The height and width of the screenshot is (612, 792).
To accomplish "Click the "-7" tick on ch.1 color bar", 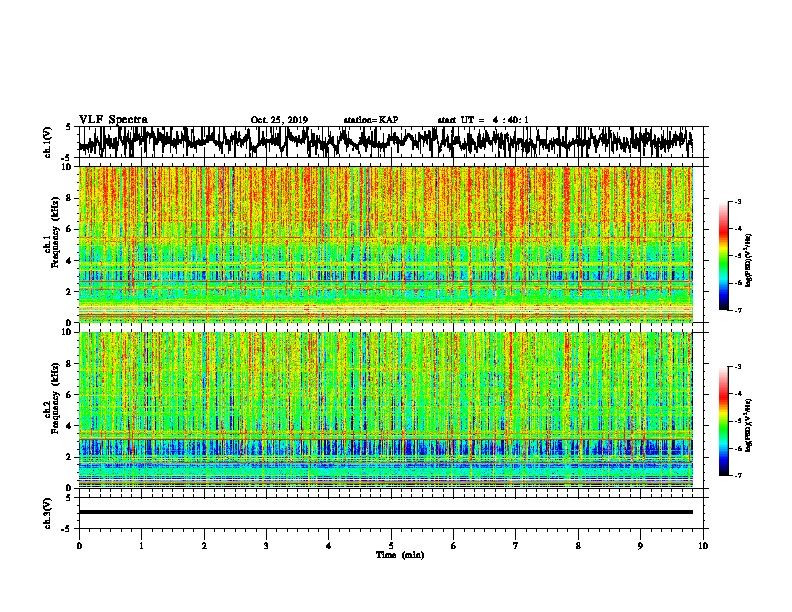I will (738, 310).
